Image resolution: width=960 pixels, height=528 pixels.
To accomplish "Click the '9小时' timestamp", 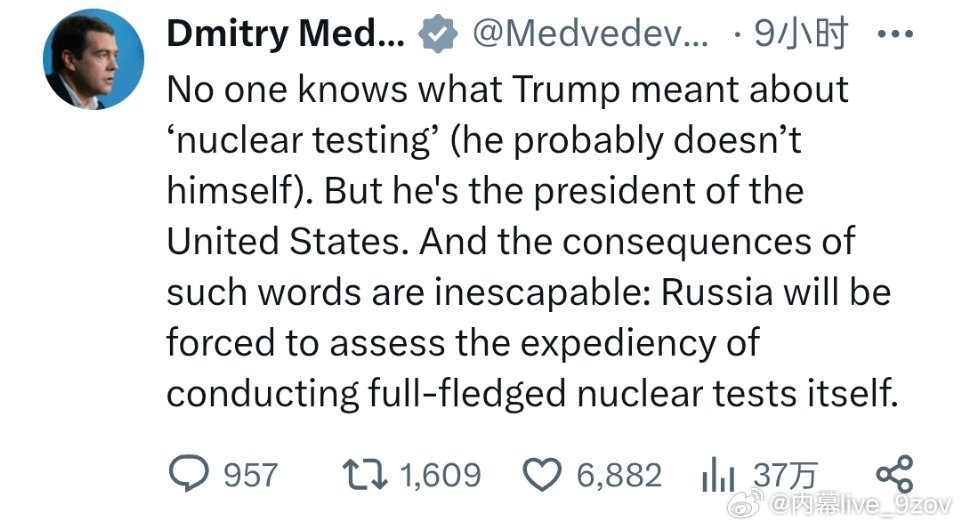I will pyautogui.click(x=801, y=35).
